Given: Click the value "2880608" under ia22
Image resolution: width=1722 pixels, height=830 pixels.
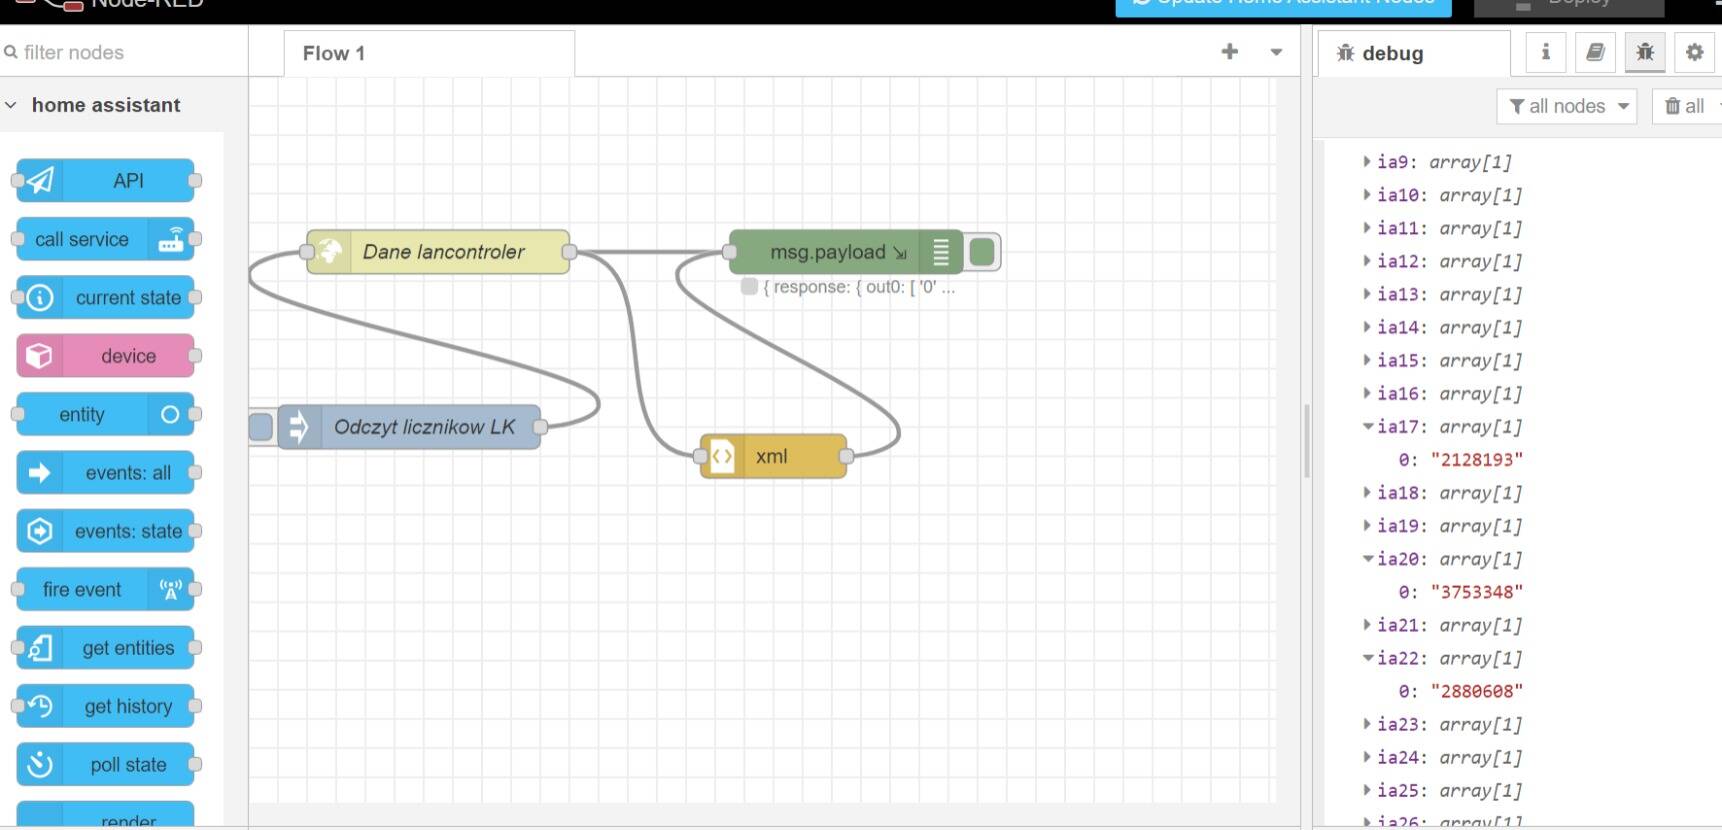Looking at the screenshot, I should (1476, 691).
